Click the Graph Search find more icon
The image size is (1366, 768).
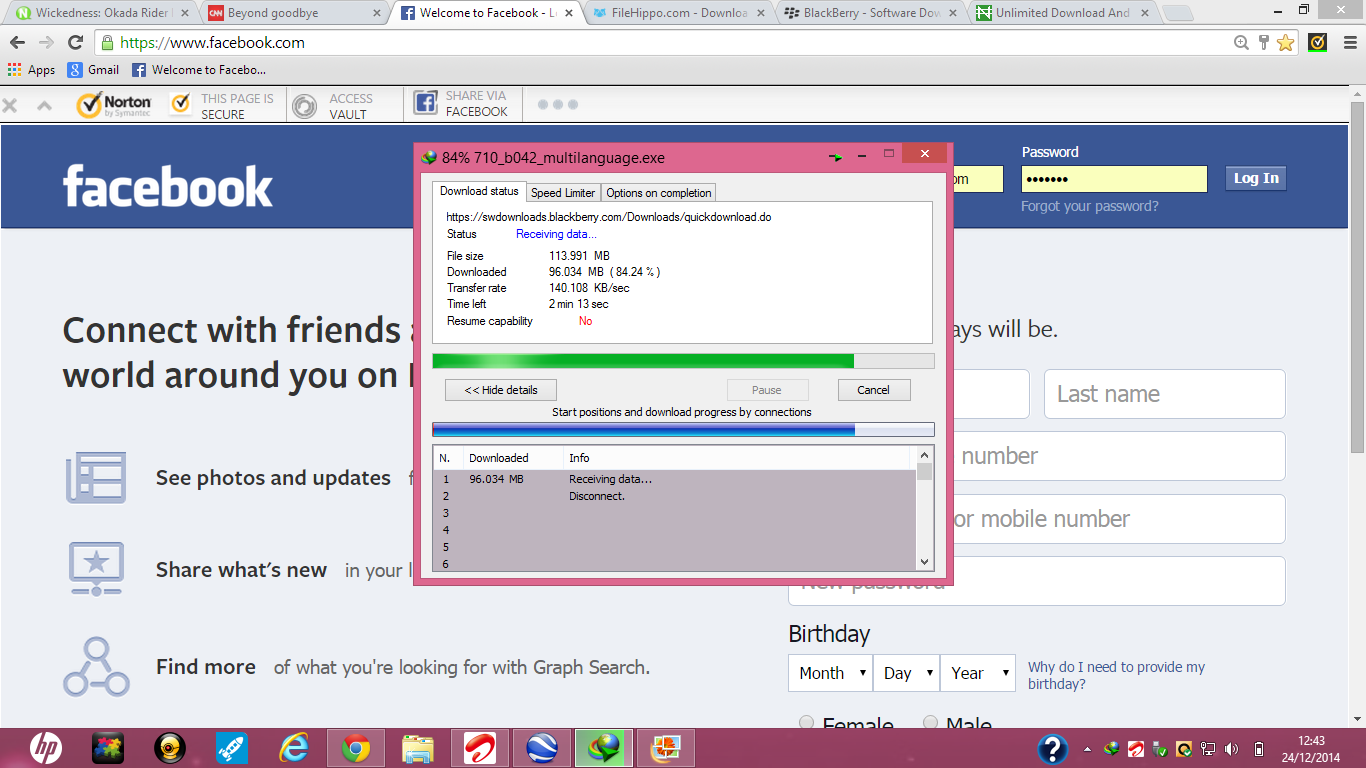point(96,667)
